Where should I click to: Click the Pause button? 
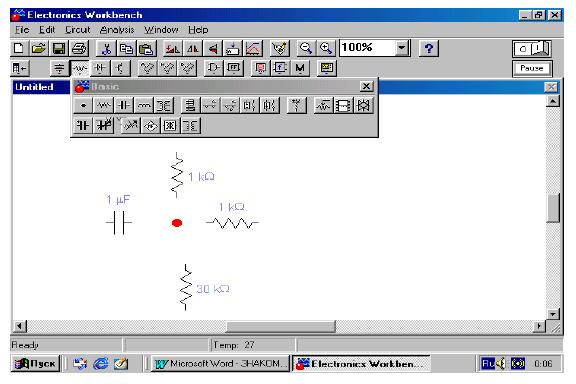point(532,68)
